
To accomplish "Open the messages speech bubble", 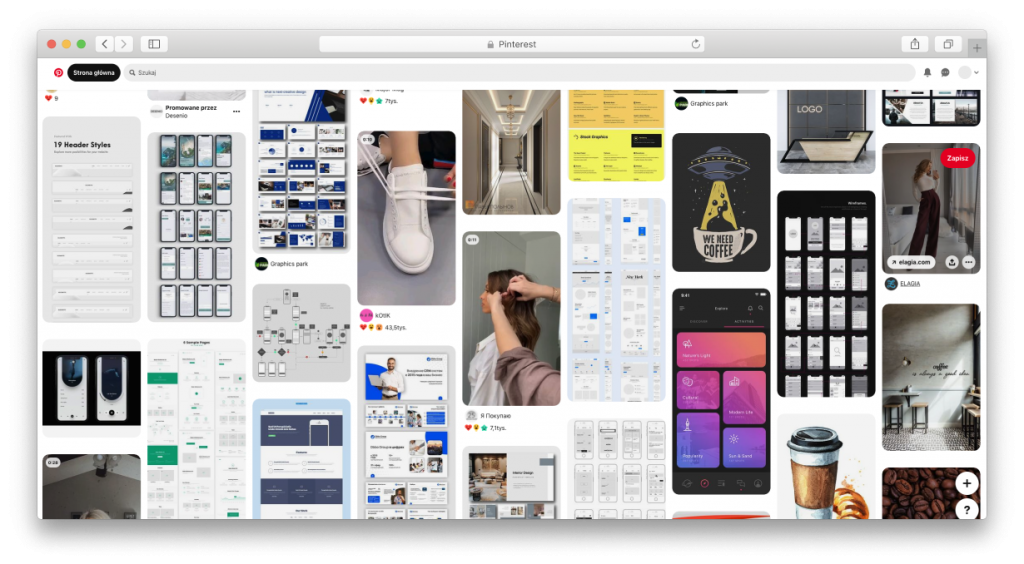I will pos(945,72).
